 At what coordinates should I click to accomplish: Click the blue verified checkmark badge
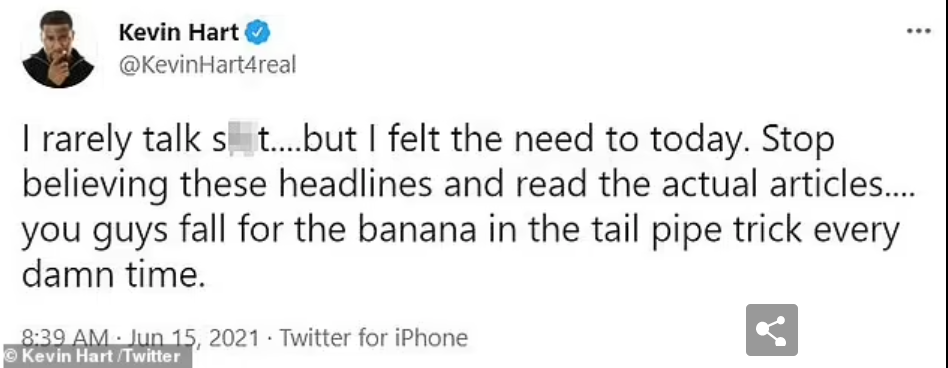point(257,32)
